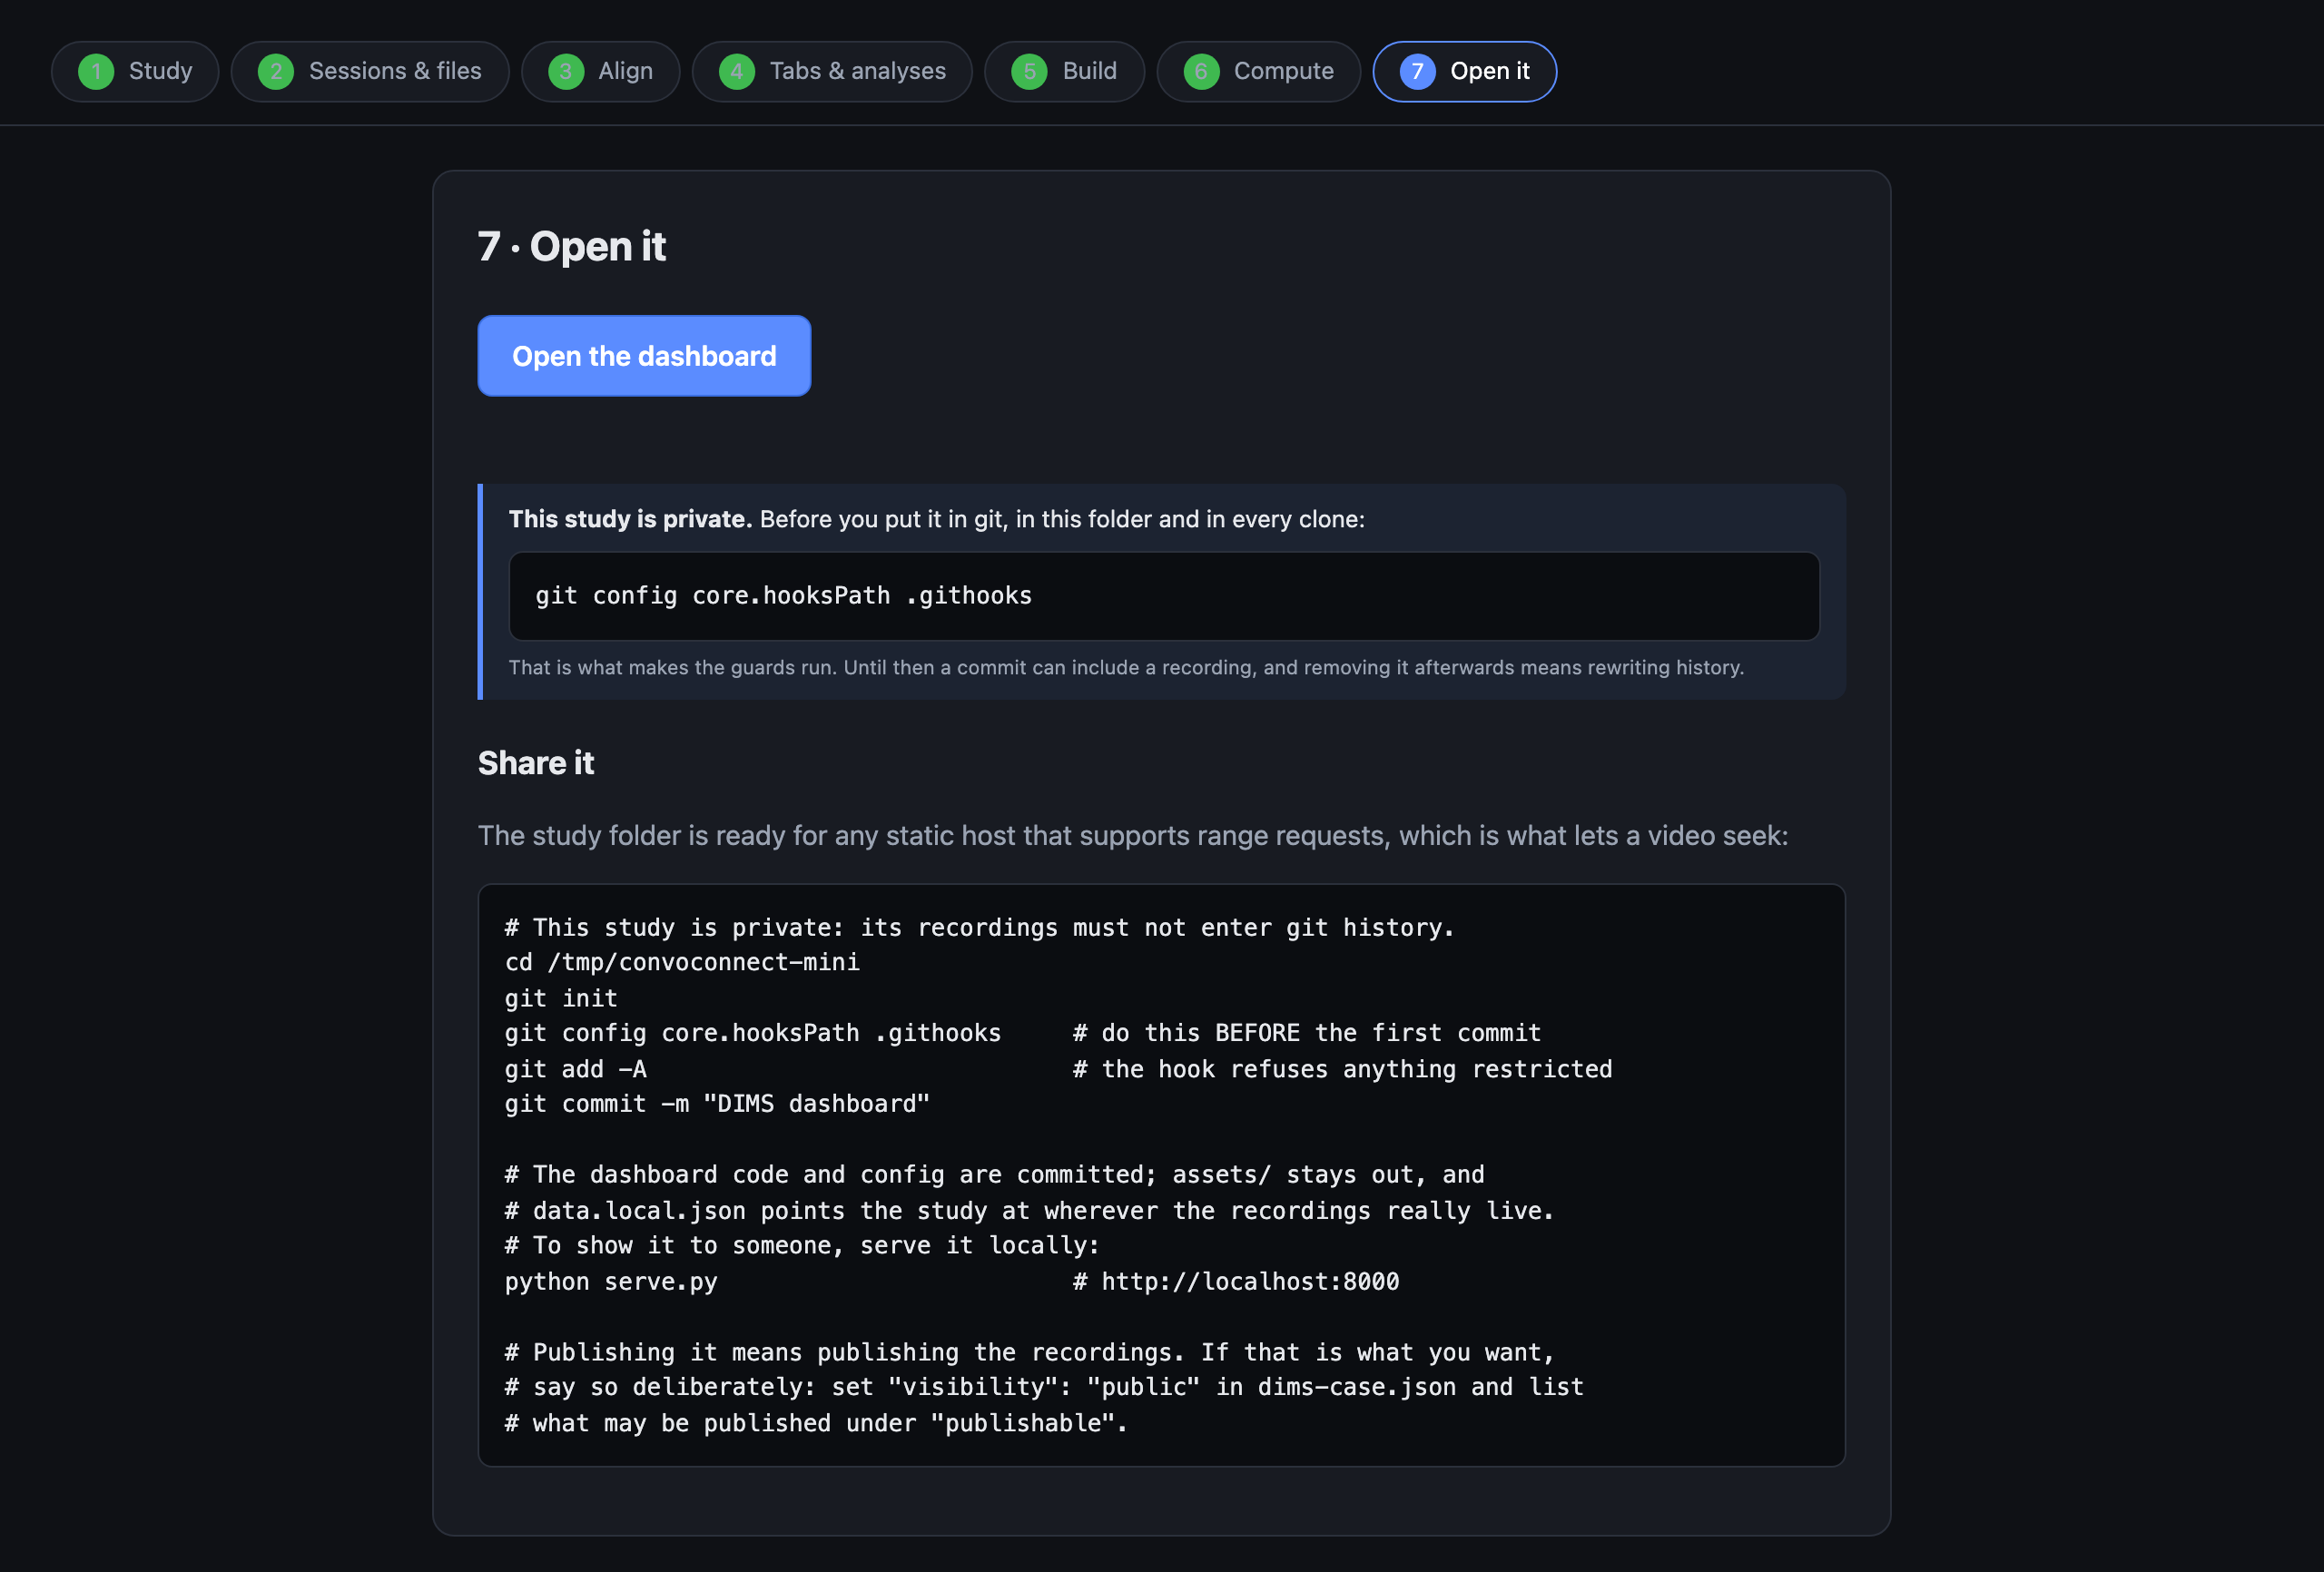Click the green number 3 badge

[566, 71]
